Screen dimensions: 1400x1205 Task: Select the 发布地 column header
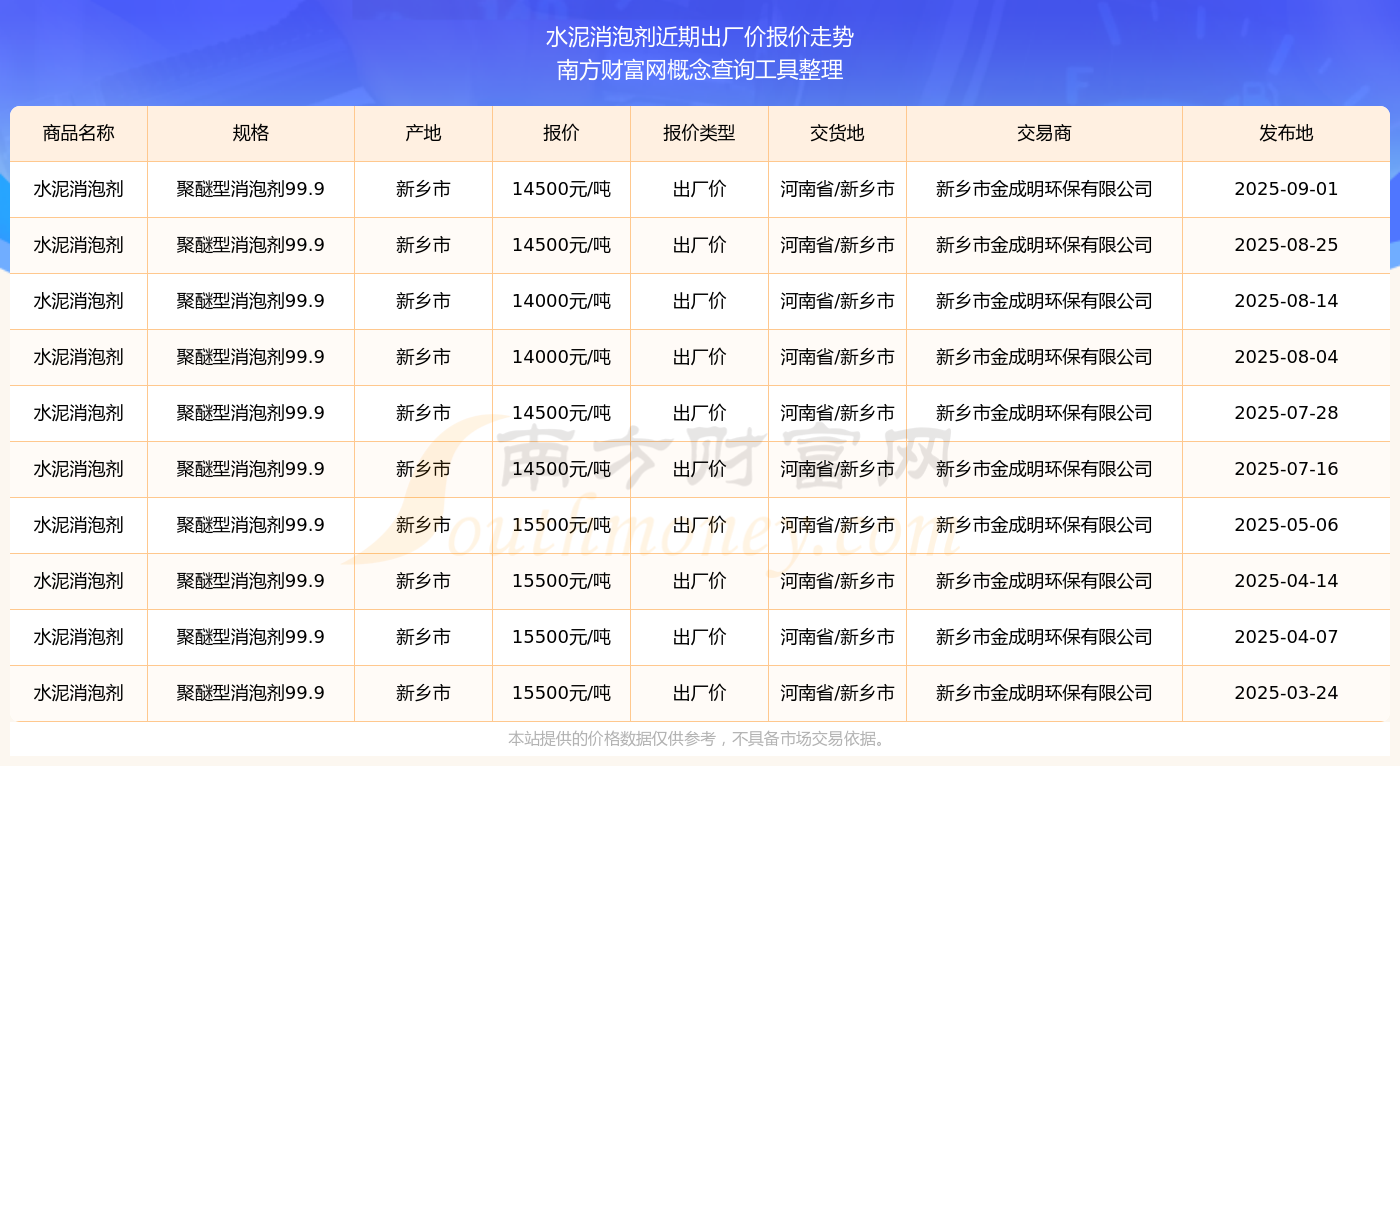click(x=1286, y=133)
